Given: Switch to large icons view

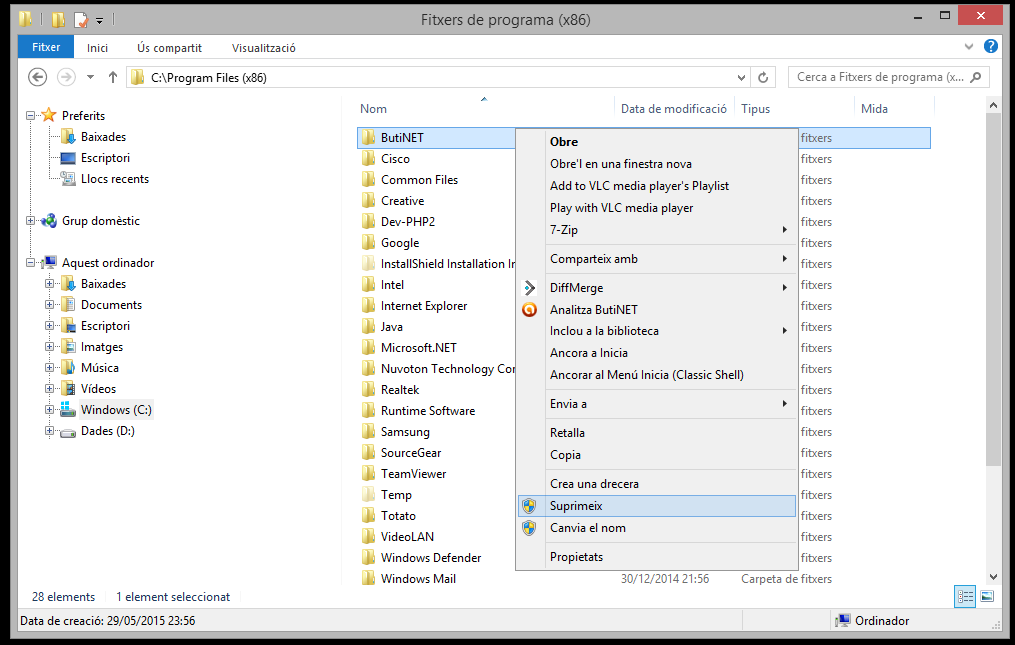Looking at the screenshot, I should 987,596.
